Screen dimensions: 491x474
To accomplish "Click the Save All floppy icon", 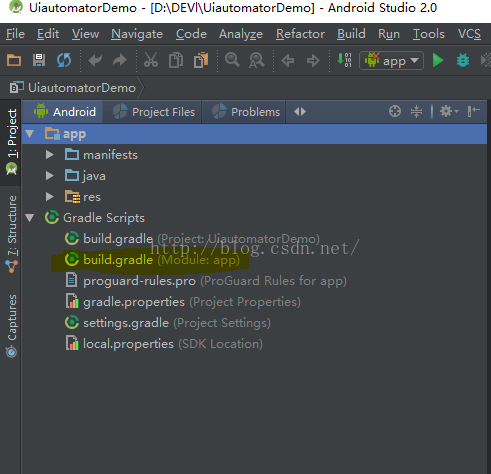I will click(x=39, y=60).
